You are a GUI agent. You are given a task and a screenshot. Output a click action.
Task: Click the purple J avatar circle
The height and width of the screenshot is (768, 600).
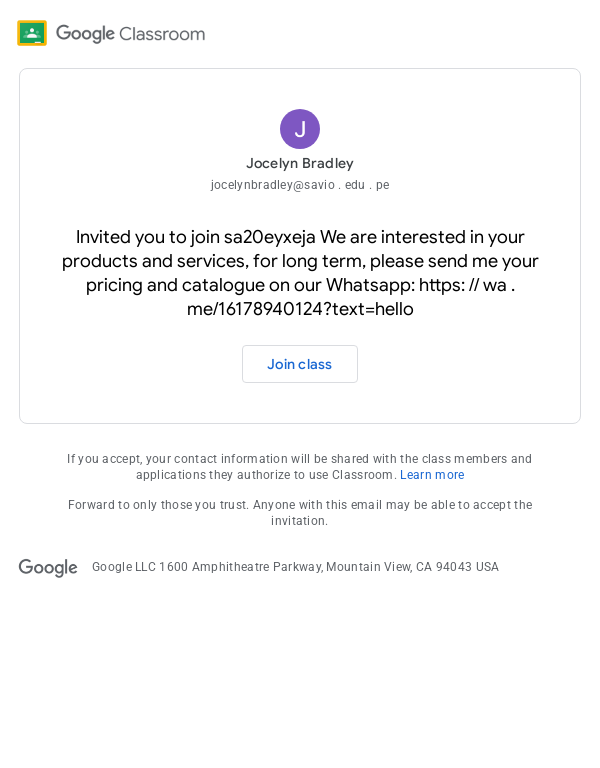[x=300, y=129]
